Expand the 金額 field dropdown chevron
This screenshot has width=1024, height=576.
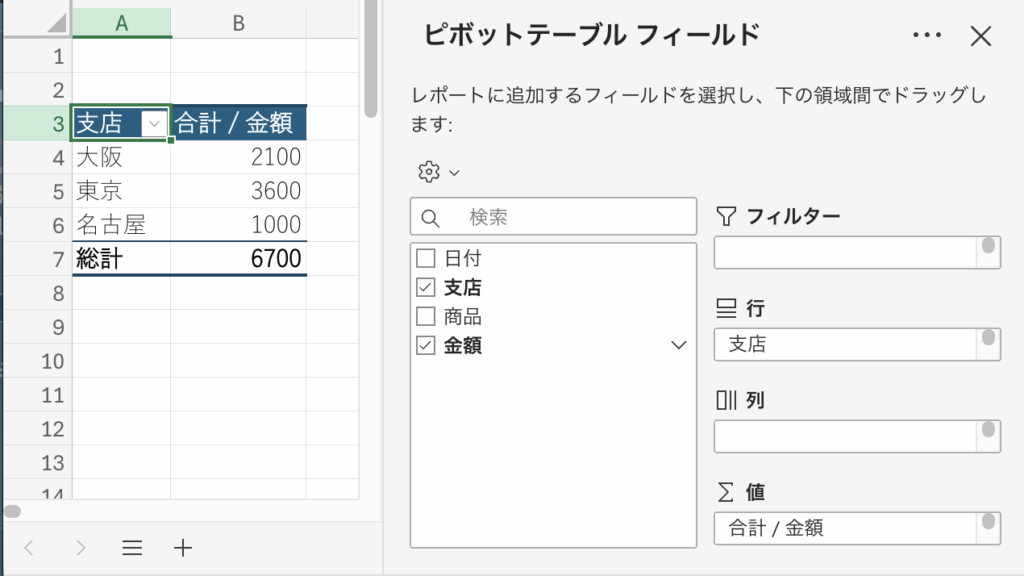[679, 346]
